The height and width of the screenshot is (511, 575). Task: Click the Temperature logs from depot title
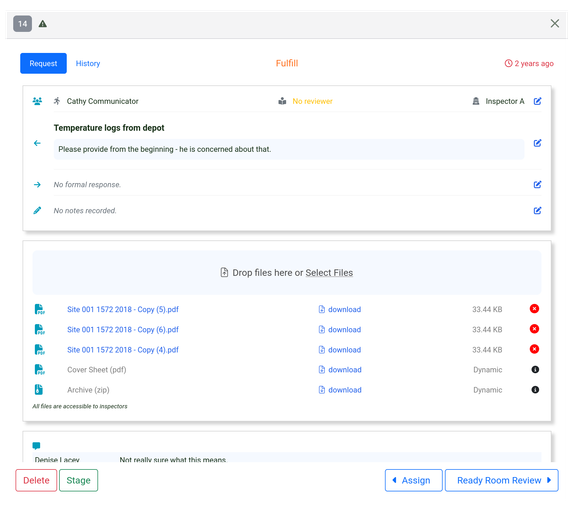pyautogui.click(x=109, y=128)
